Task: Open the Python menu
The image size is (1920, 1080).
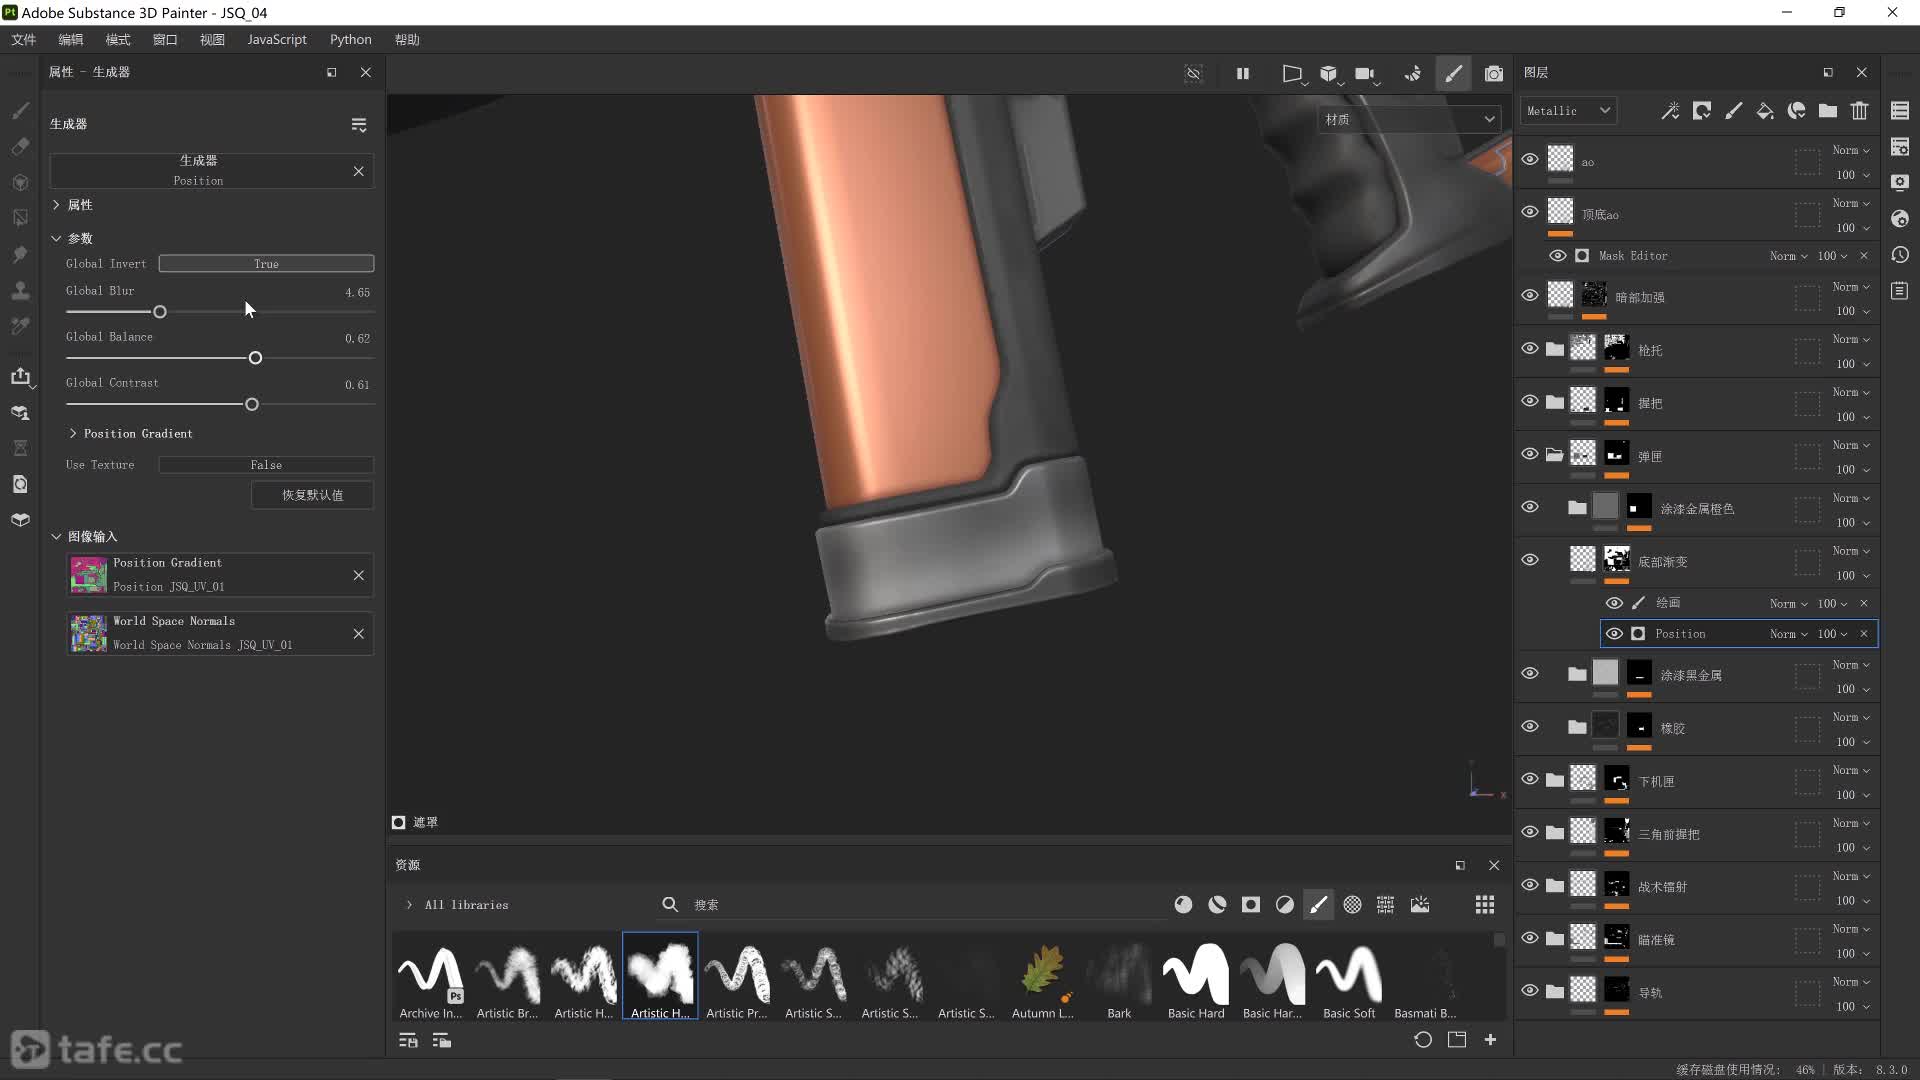Action: pos(351,40)
